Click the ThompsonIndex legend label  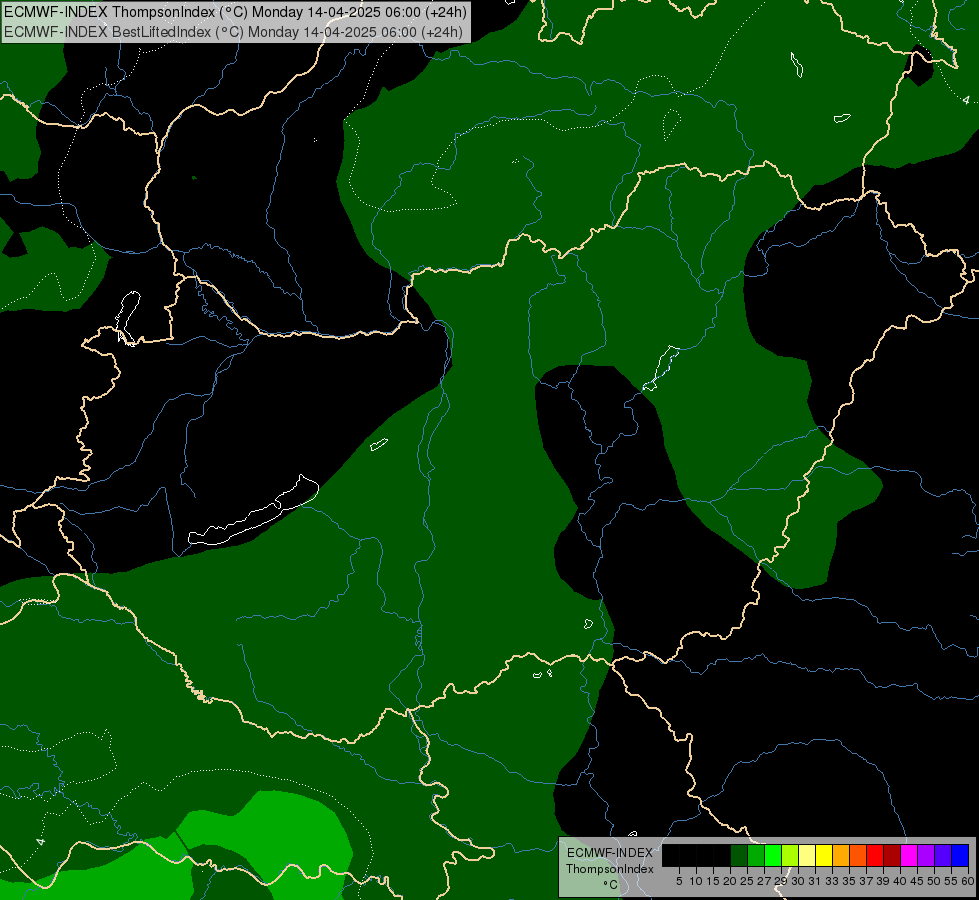click(610, 869)
